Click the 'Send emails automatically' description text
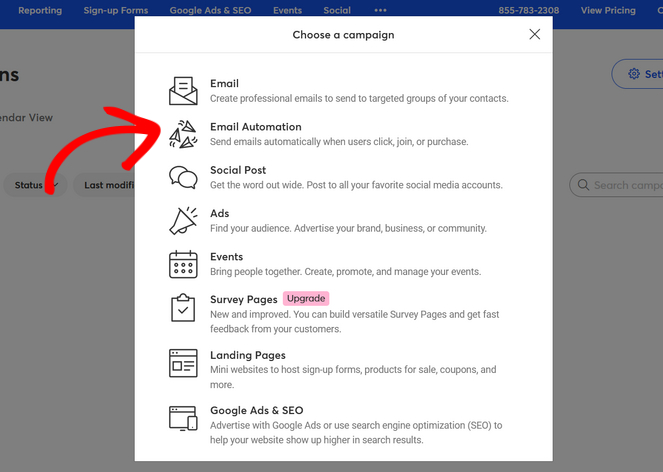Screen dimensions: 663x472 (x=339, y=142)
